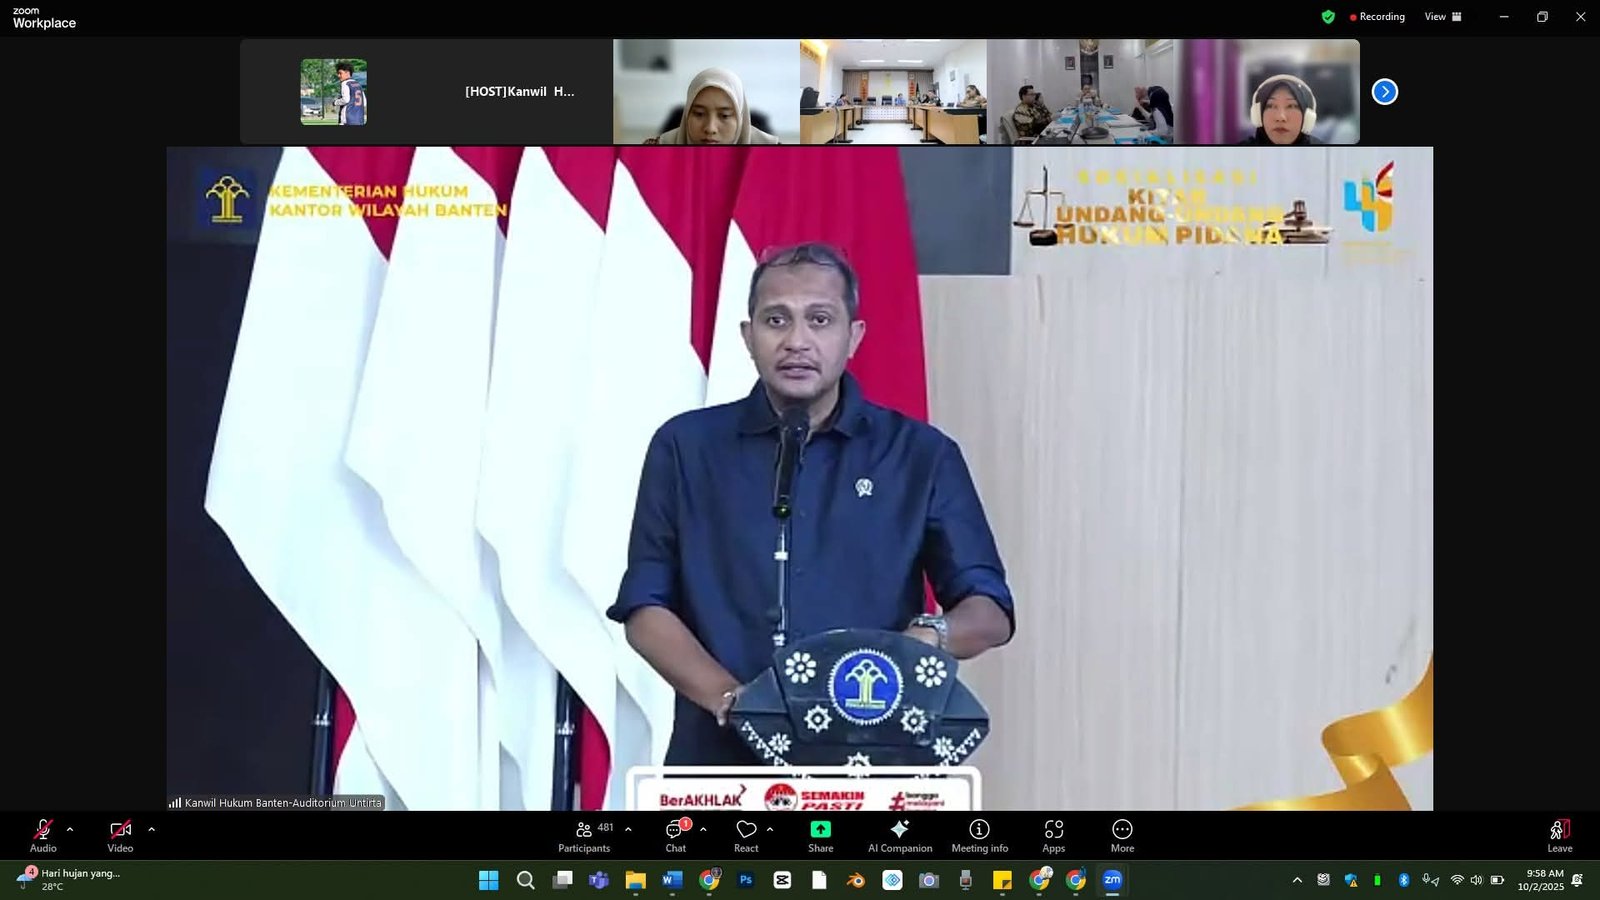Click the green encryption shield icon
This screenshot has height=900, width=1600.
click(1328, 17)
